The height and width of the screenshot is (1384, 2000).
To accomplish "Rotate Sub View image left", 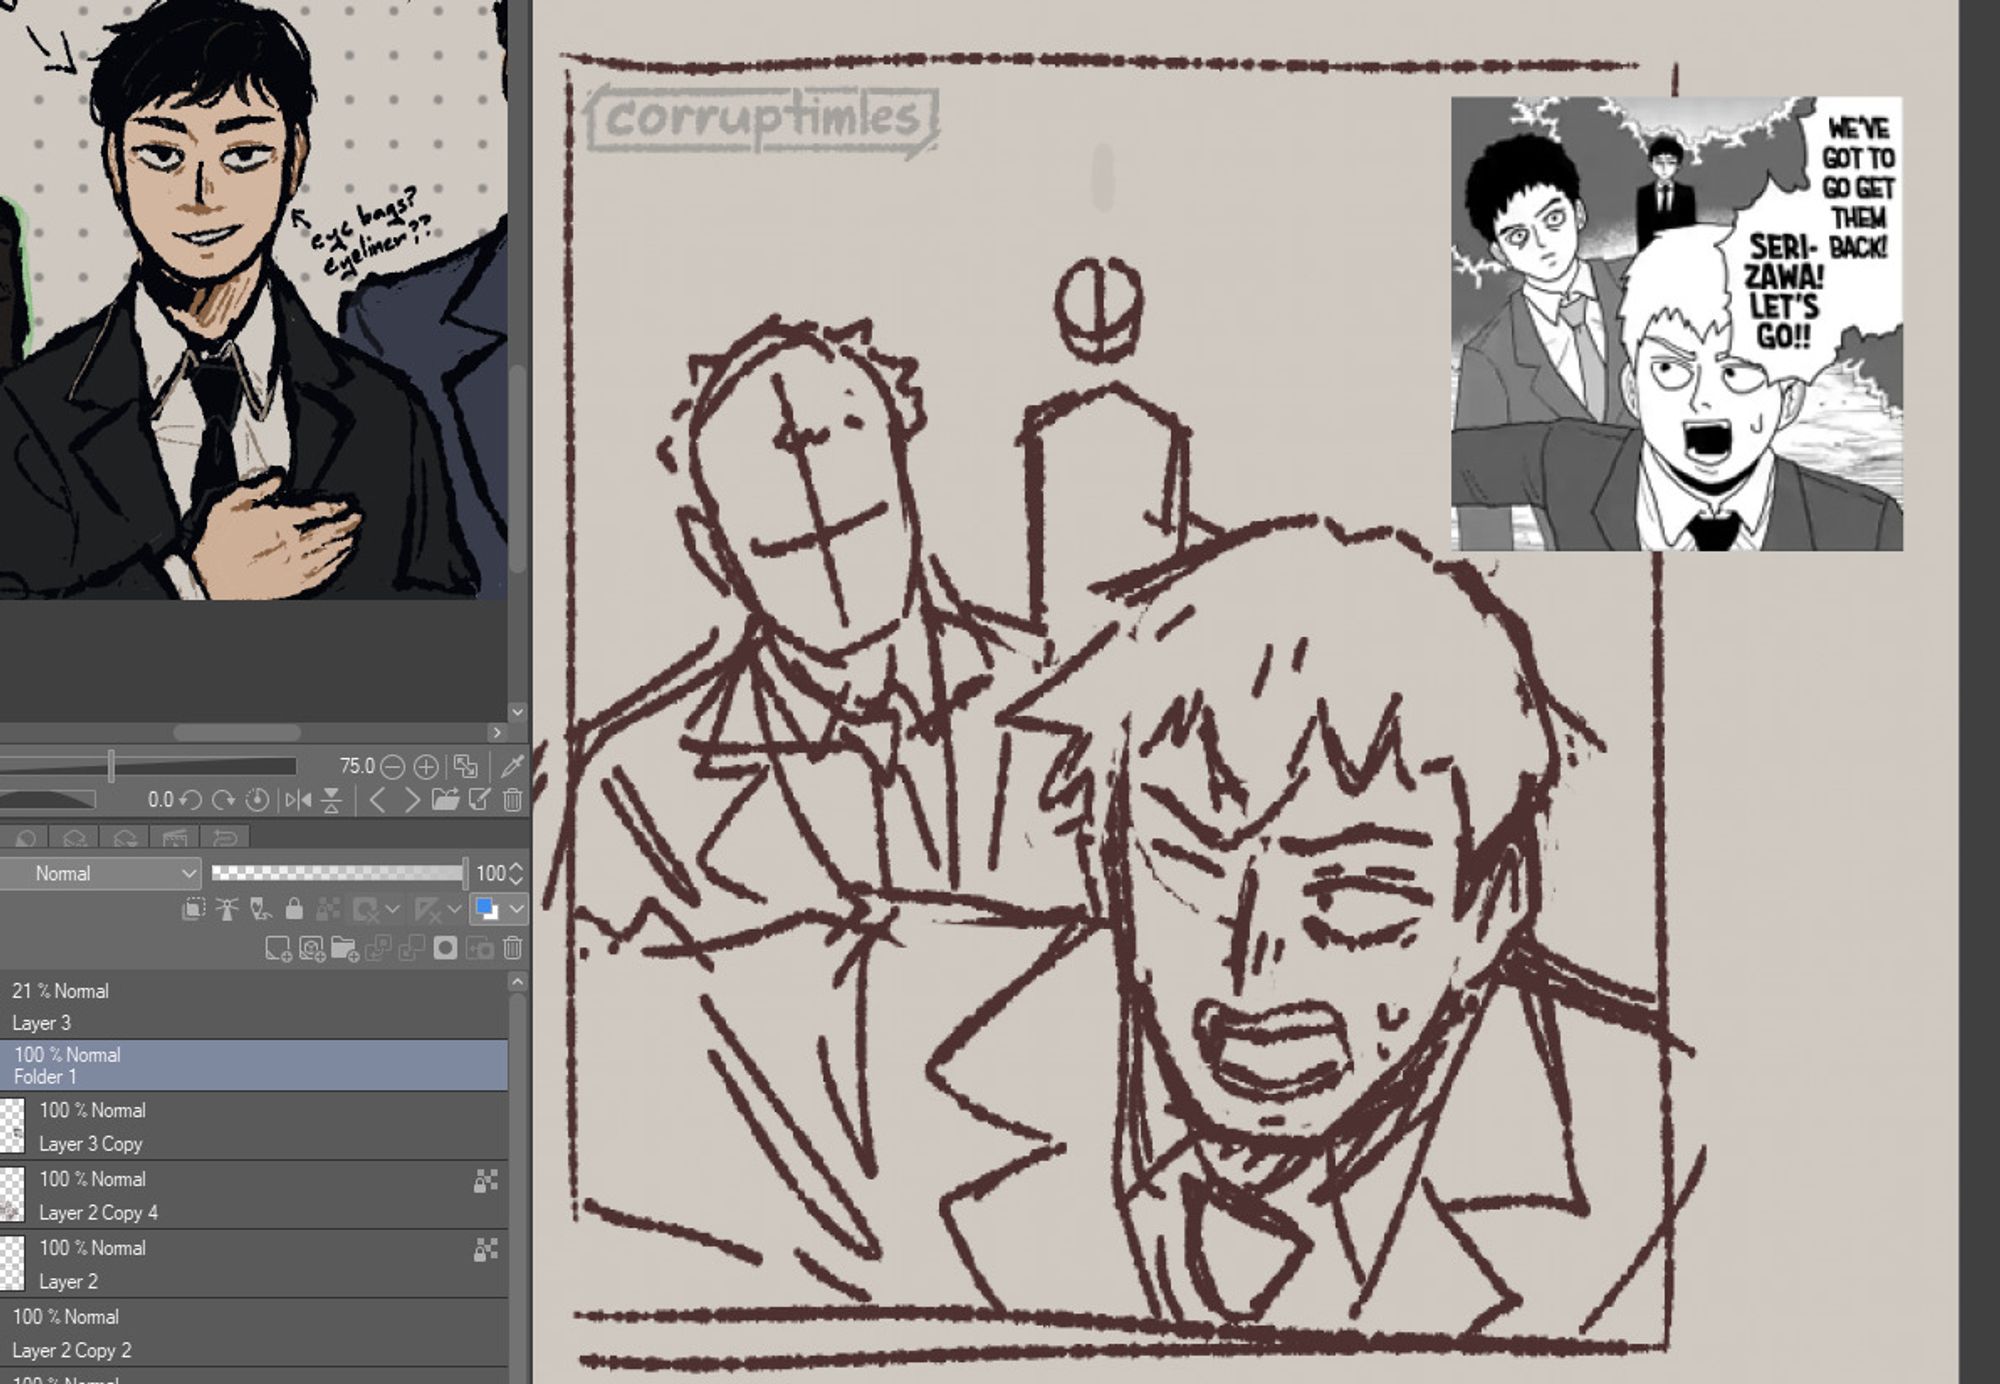I will (x=191, y=800).
